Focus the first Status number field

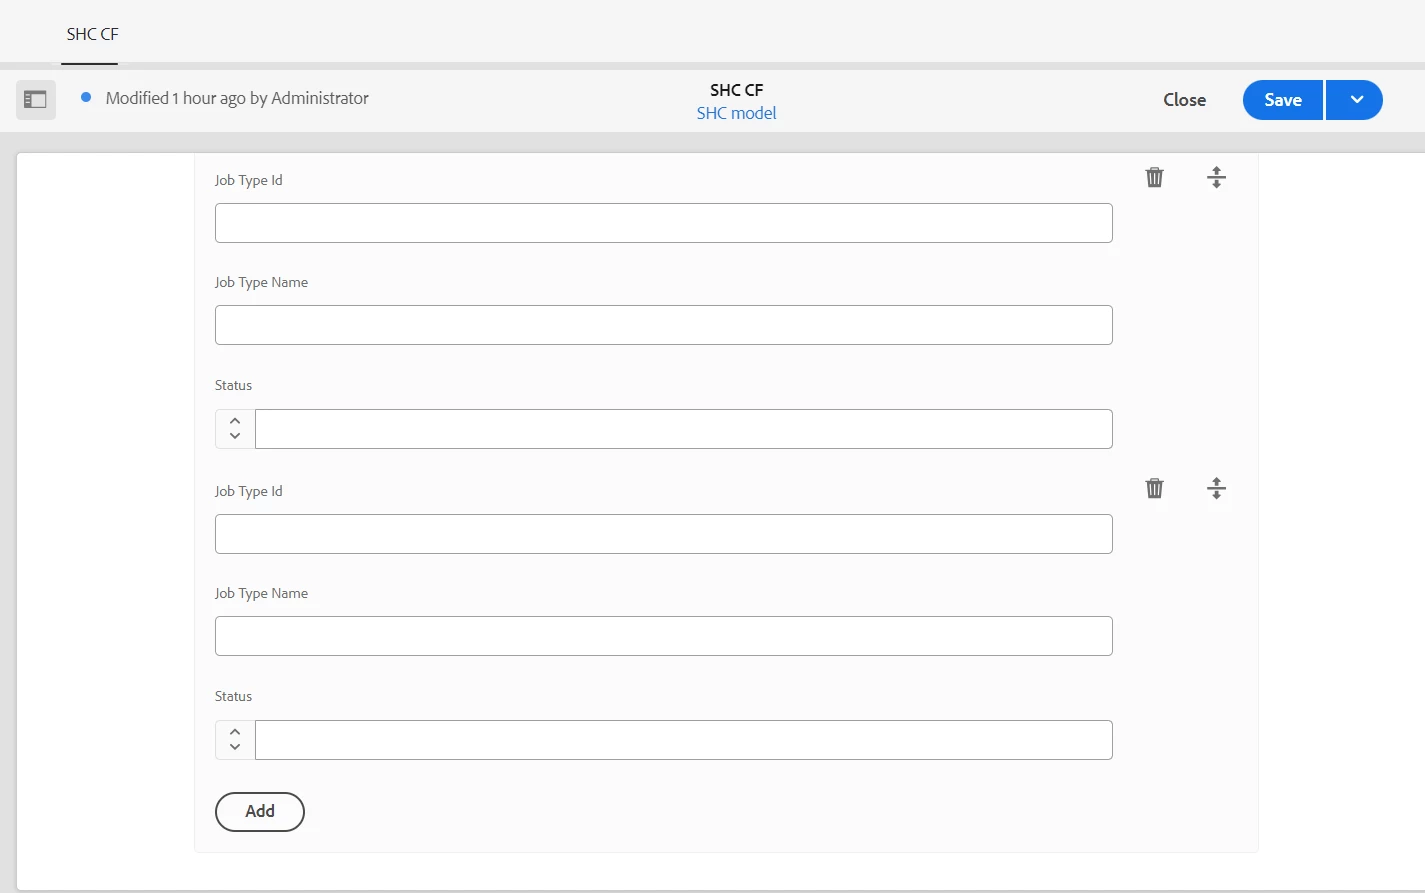pos(684,429)
